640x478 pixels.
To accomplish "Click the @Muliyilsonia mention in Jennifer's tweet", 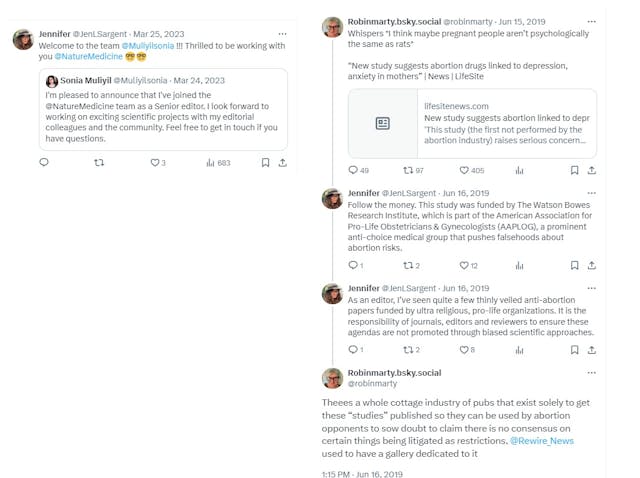I will coord(148,46).
